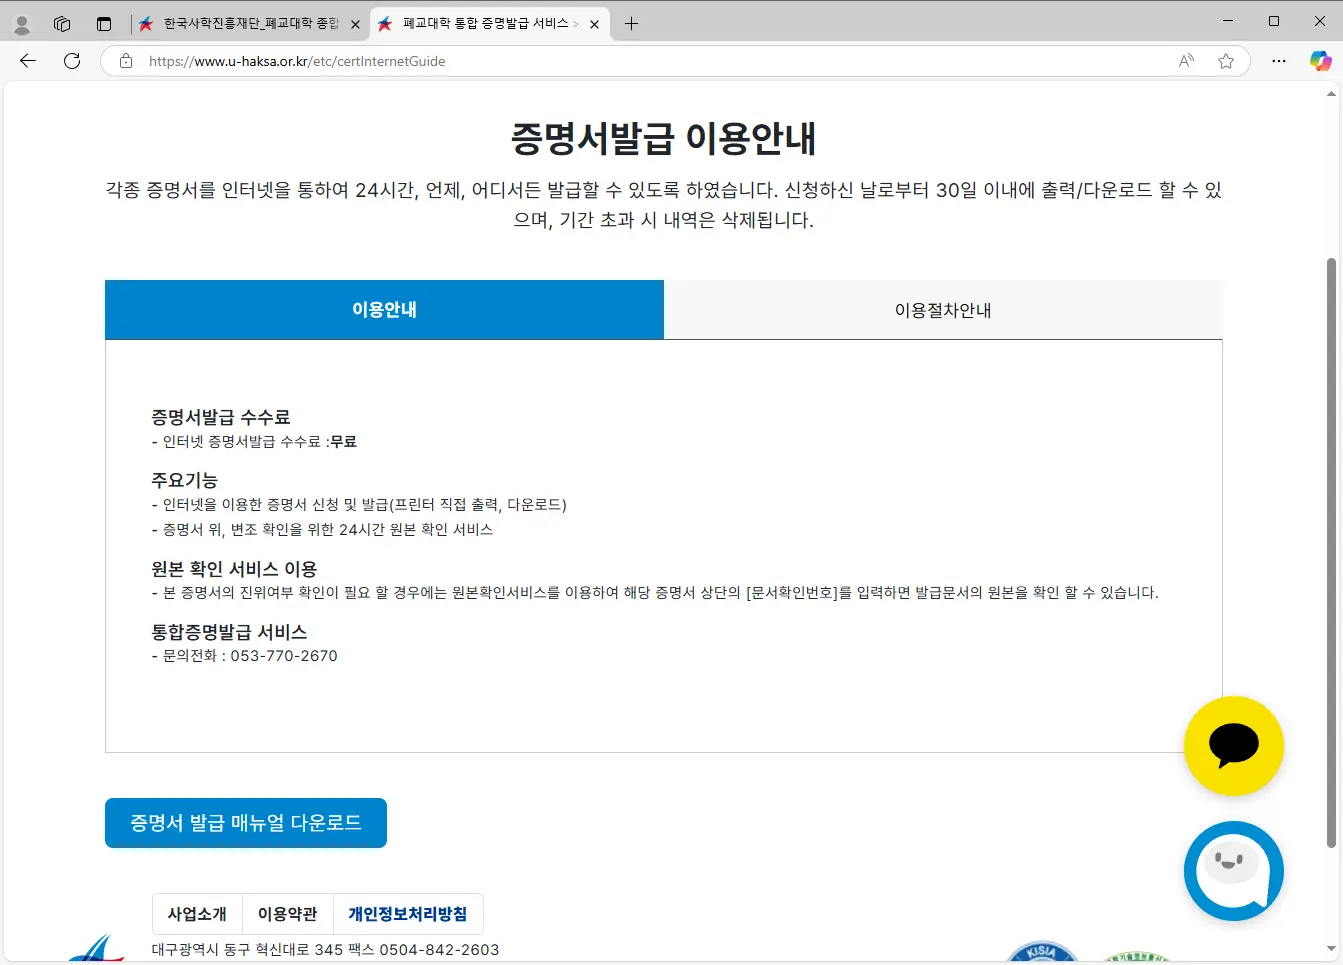Click the 24시간 원본 확인 서비스 line
This screenshot has height=965, width=1343.
pyautogui.click(x=322, y=529)
